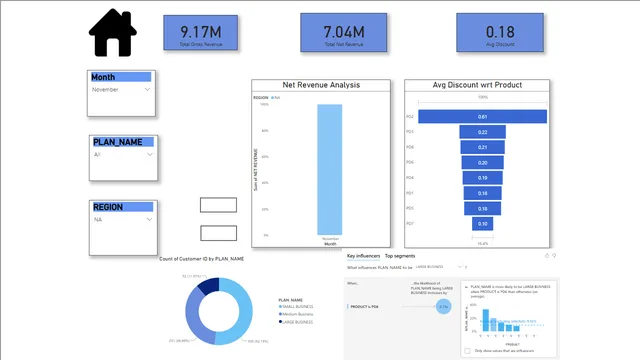Image resolution: width=640 pixels, height=360 pixels.
Task: Click the 0.19 funnel bar
Action: 482,178
